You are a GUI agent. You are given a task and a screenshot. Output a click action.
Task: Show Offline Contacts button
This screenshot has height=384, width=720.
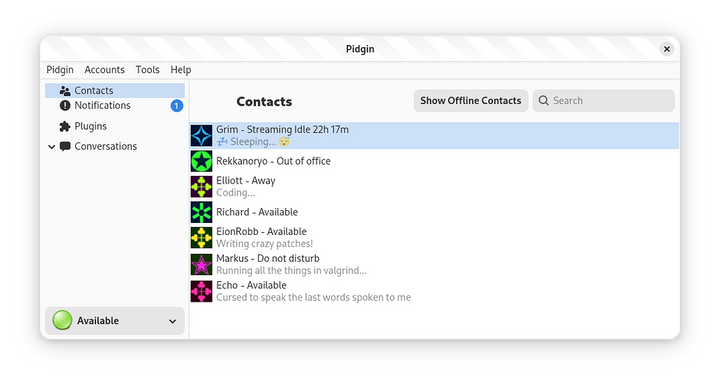[x=471, y=101]
